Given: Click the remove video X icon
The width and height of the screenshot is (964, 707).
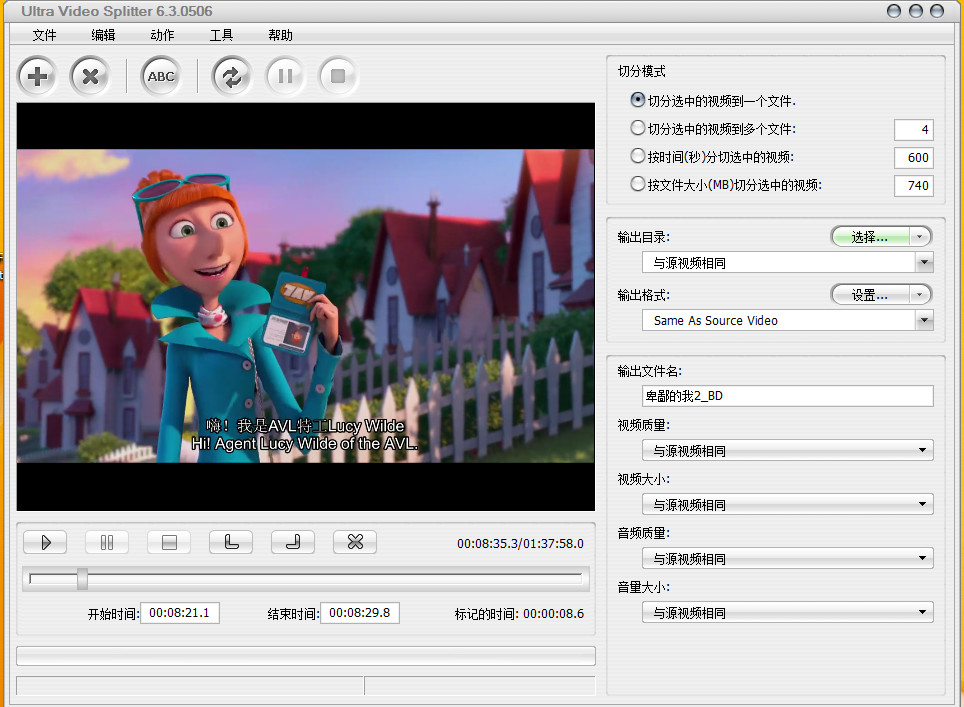Looking at the screenshot, I should [x=90, y=76].
